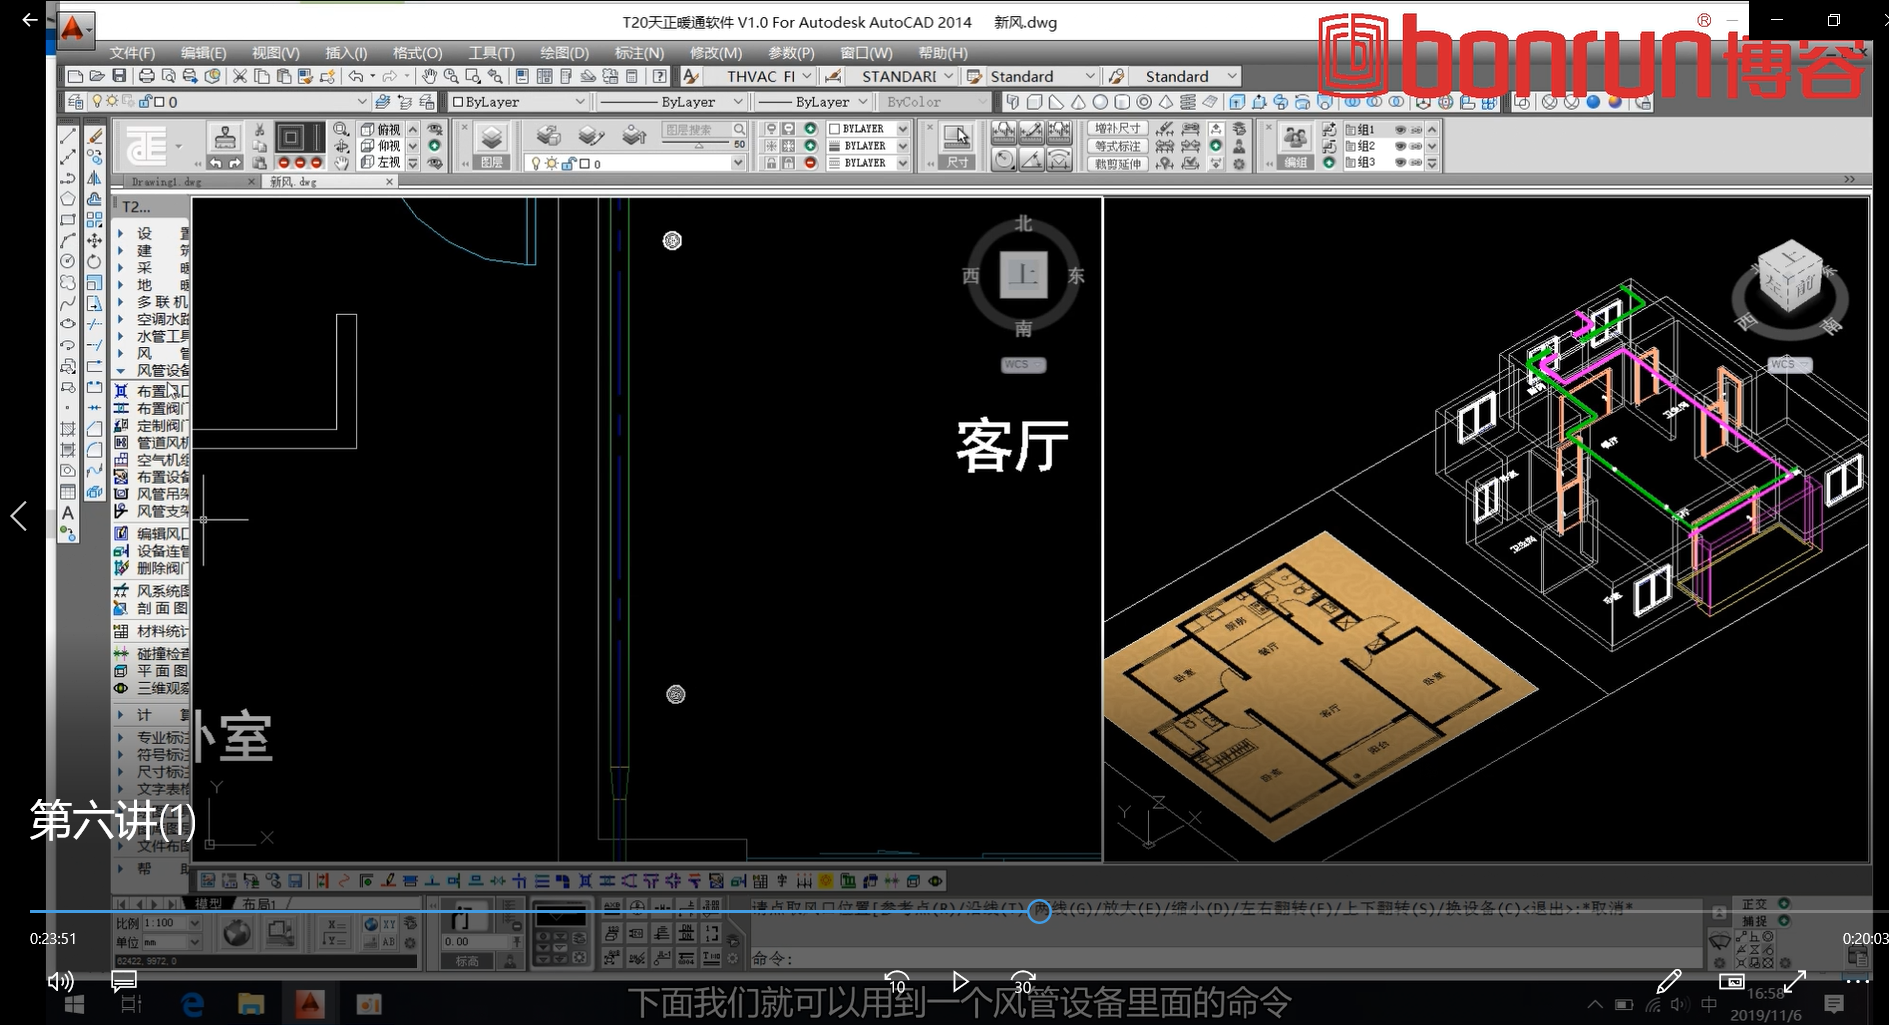
Task: Click the Erase tool in modify toolbar
Action: click(95, 136)
